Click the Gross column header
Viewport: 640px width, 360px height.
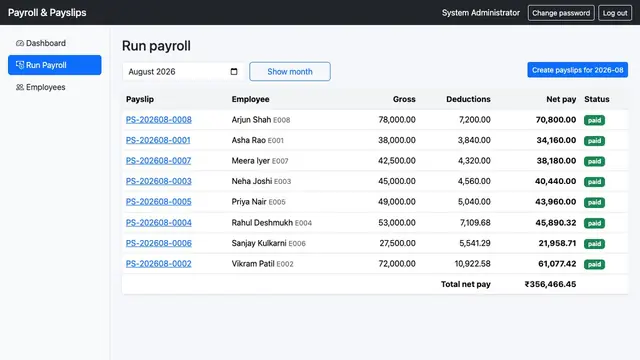(404, 99)
